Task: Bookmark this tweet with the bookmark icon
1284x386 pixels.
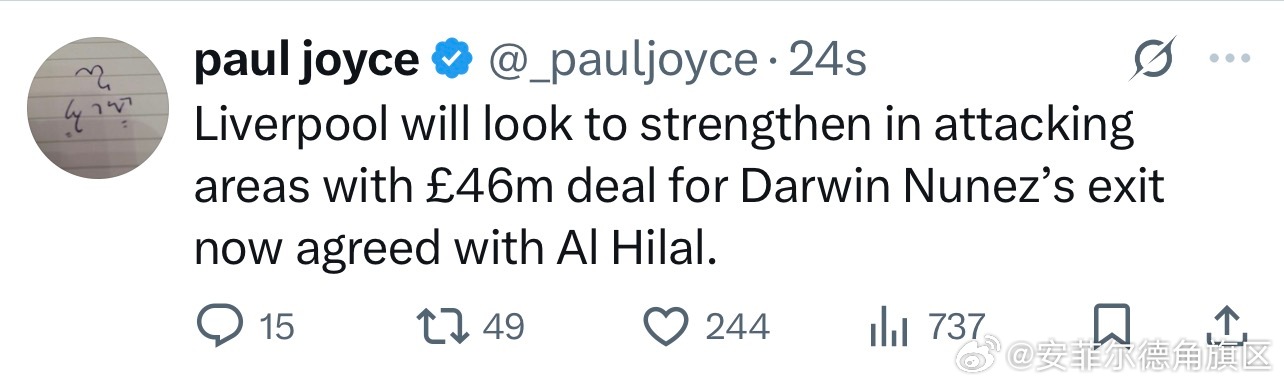Action: [1111, 325]
